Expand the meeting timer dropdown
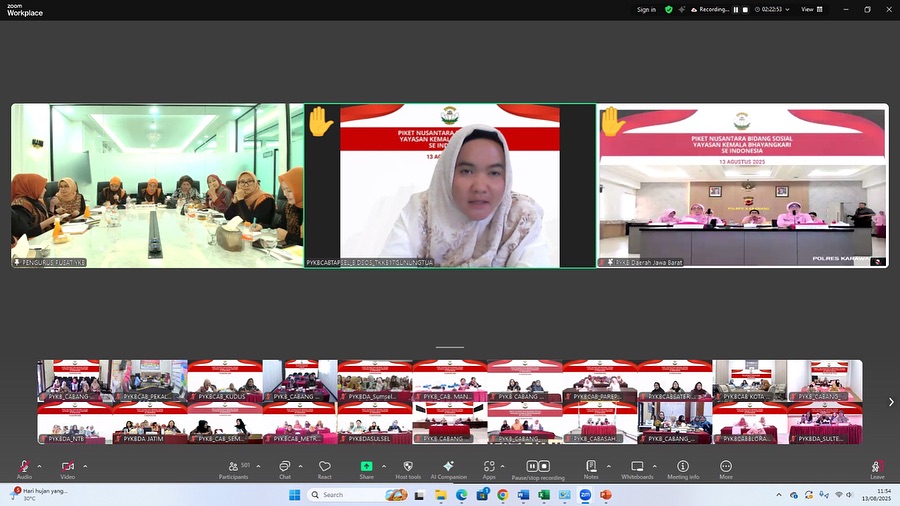The image size is (900, 506). 788,9
